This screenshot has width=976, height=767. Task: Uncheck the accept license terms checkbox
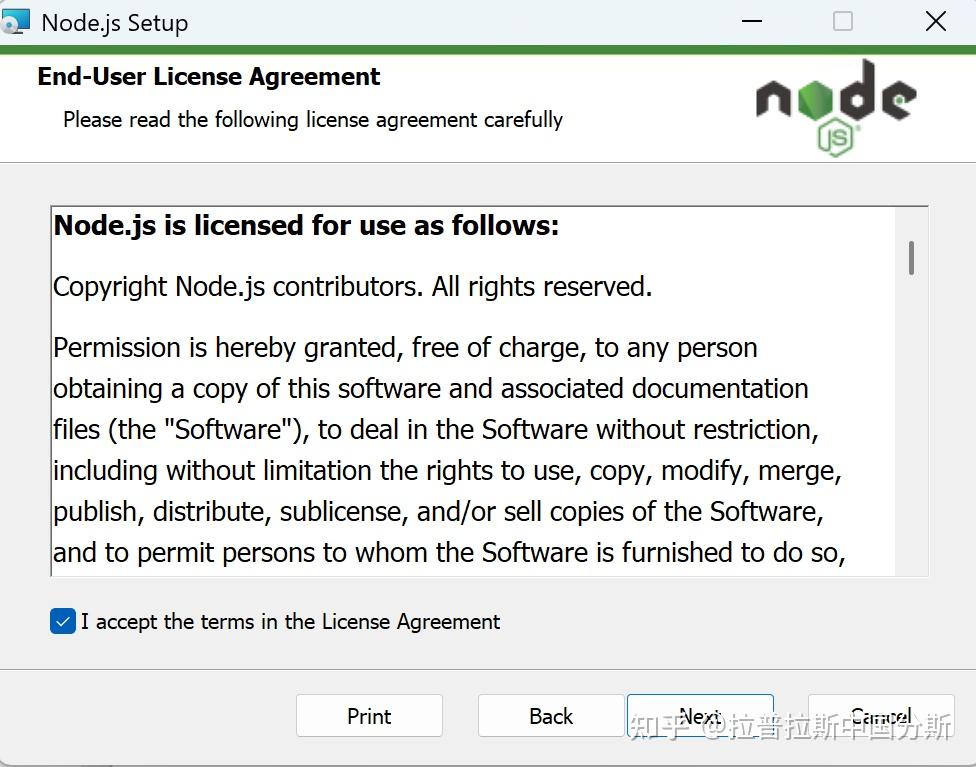(x=63, y=622)
